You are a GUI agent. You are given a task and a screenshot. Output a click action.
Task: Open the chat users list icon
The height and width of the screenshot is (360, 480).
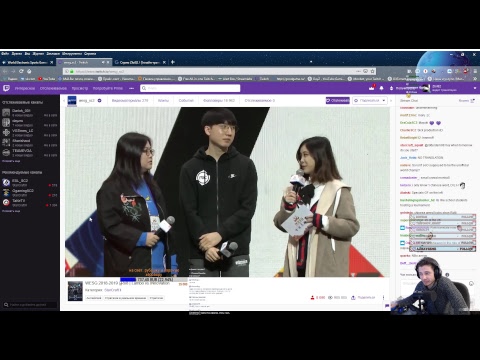[472, 100]
